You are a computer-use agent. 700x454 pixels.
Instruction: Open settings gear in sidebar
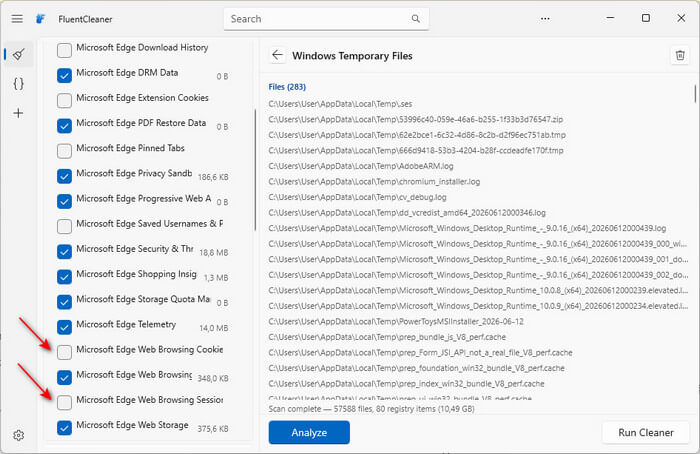coord(18,435)
